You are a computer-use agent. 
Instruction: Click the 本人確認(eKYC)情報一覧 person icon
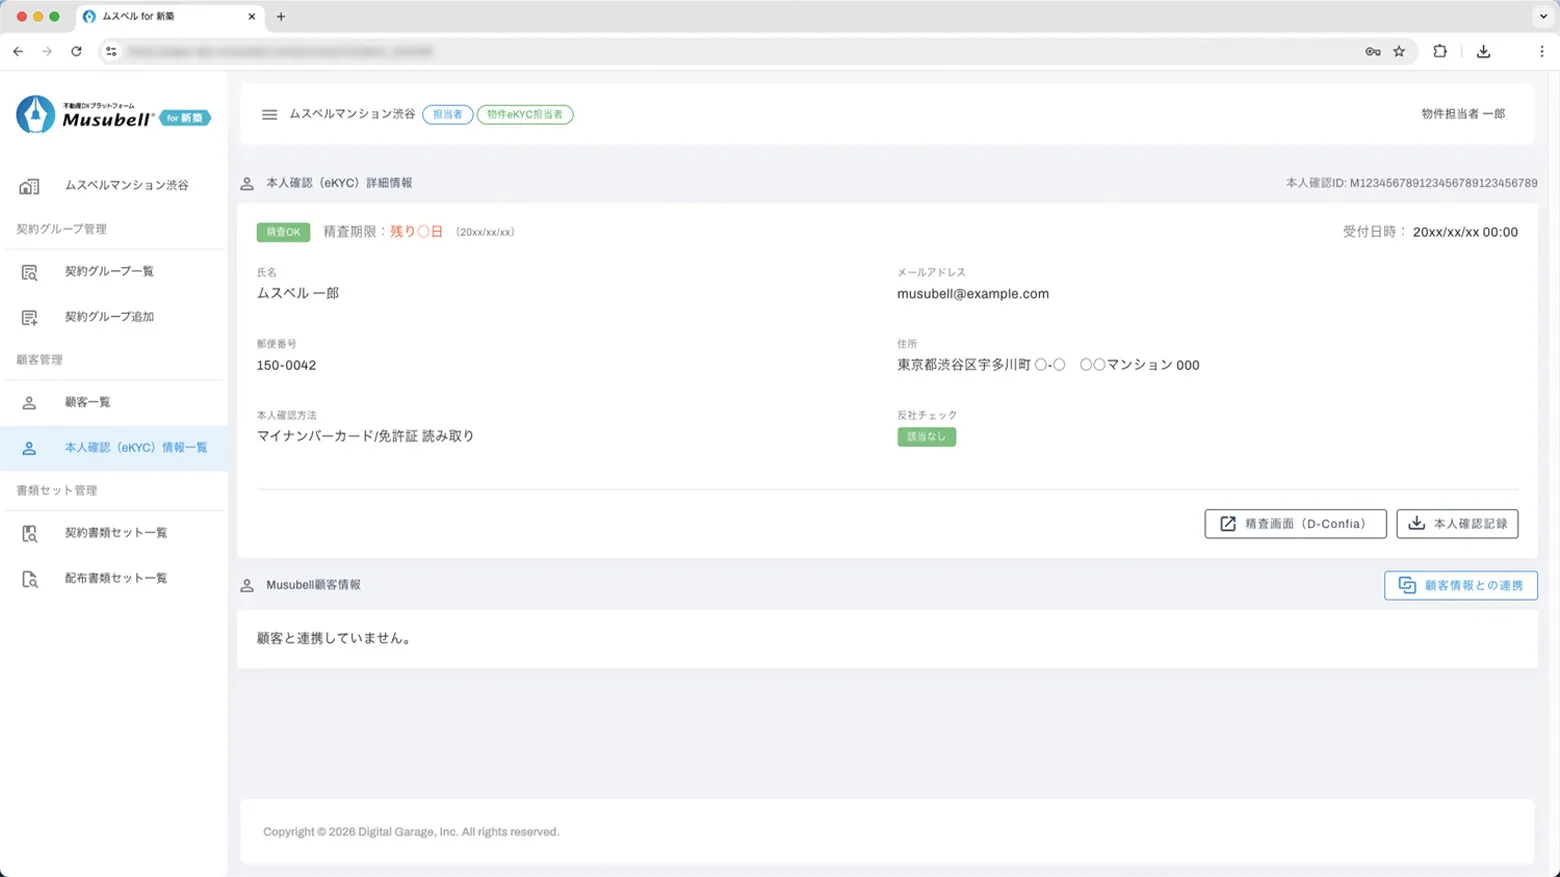pyautogui.click(x=29, y=448)
